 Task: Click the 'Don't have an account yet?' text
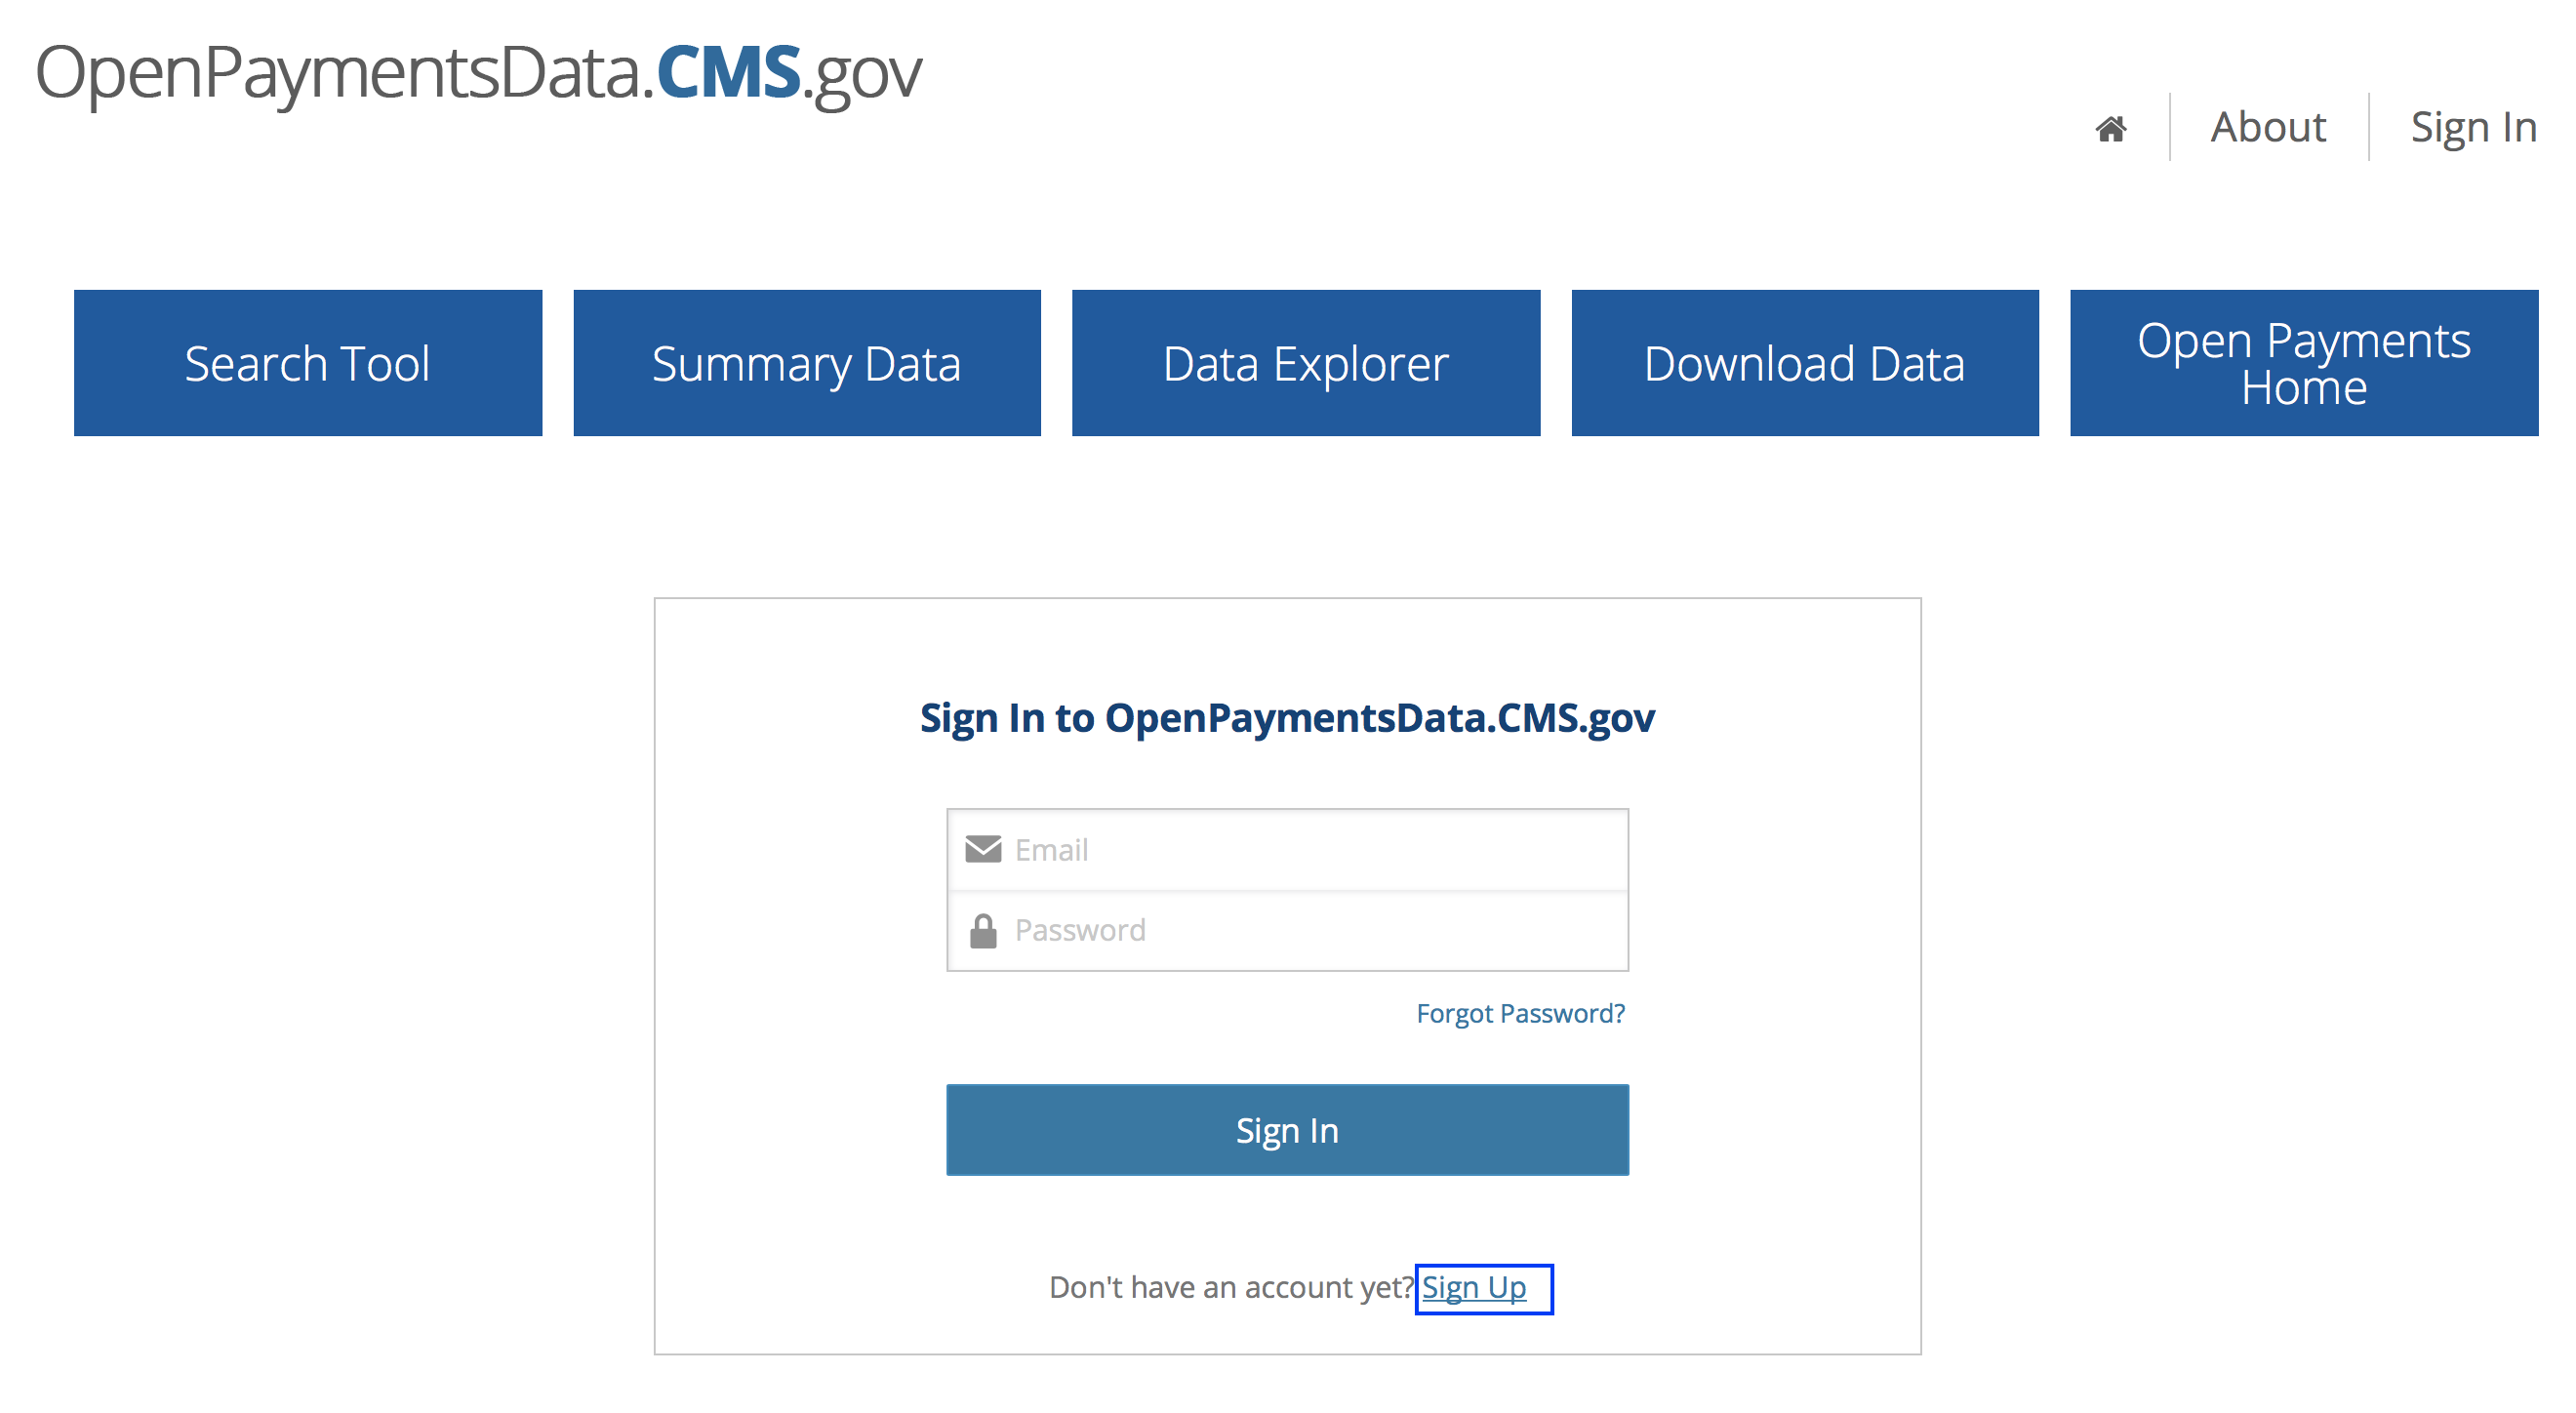pyautogui.click(x=1232, y=1287)
